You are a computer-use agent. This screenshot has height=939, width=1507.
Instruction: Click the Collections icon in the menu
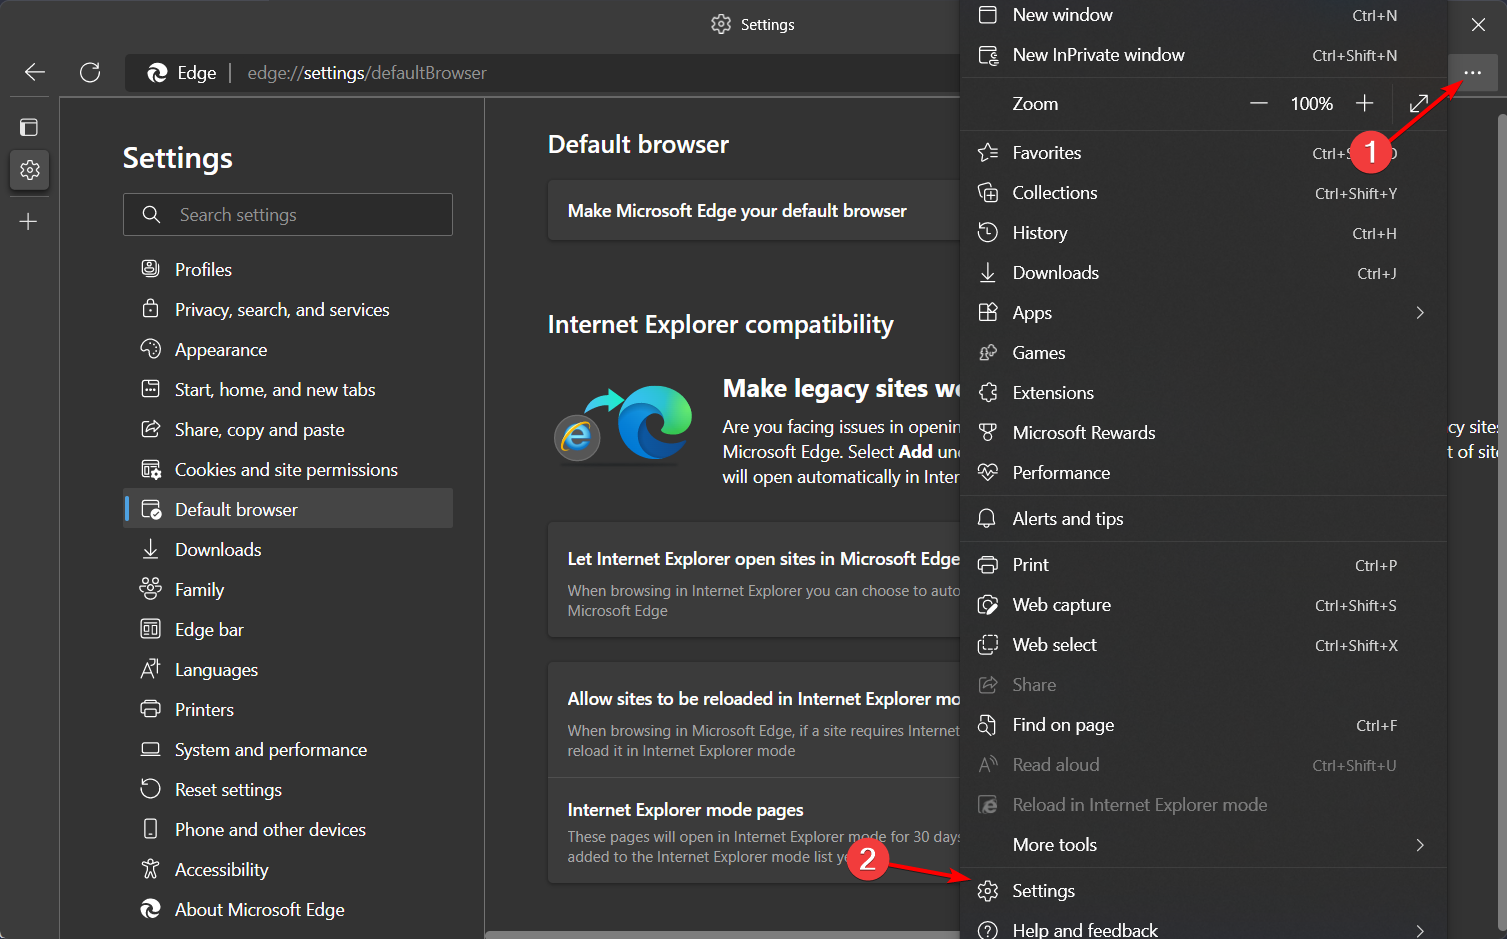988,192
